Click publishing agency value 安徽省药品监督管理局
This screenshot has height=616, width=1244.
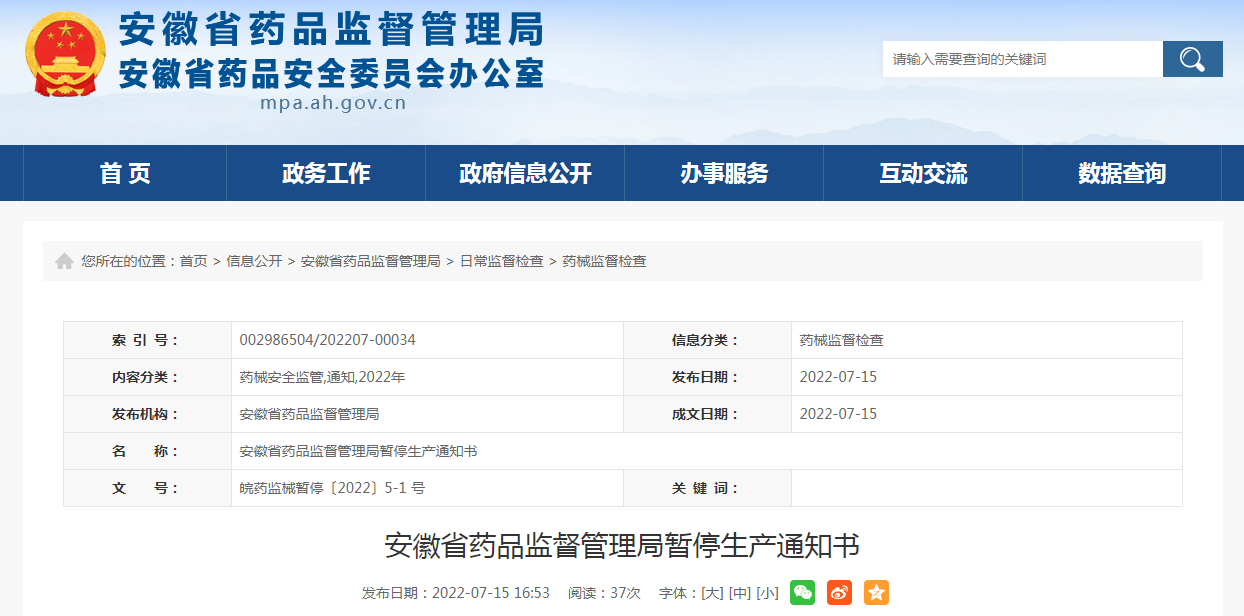point(310,414)
